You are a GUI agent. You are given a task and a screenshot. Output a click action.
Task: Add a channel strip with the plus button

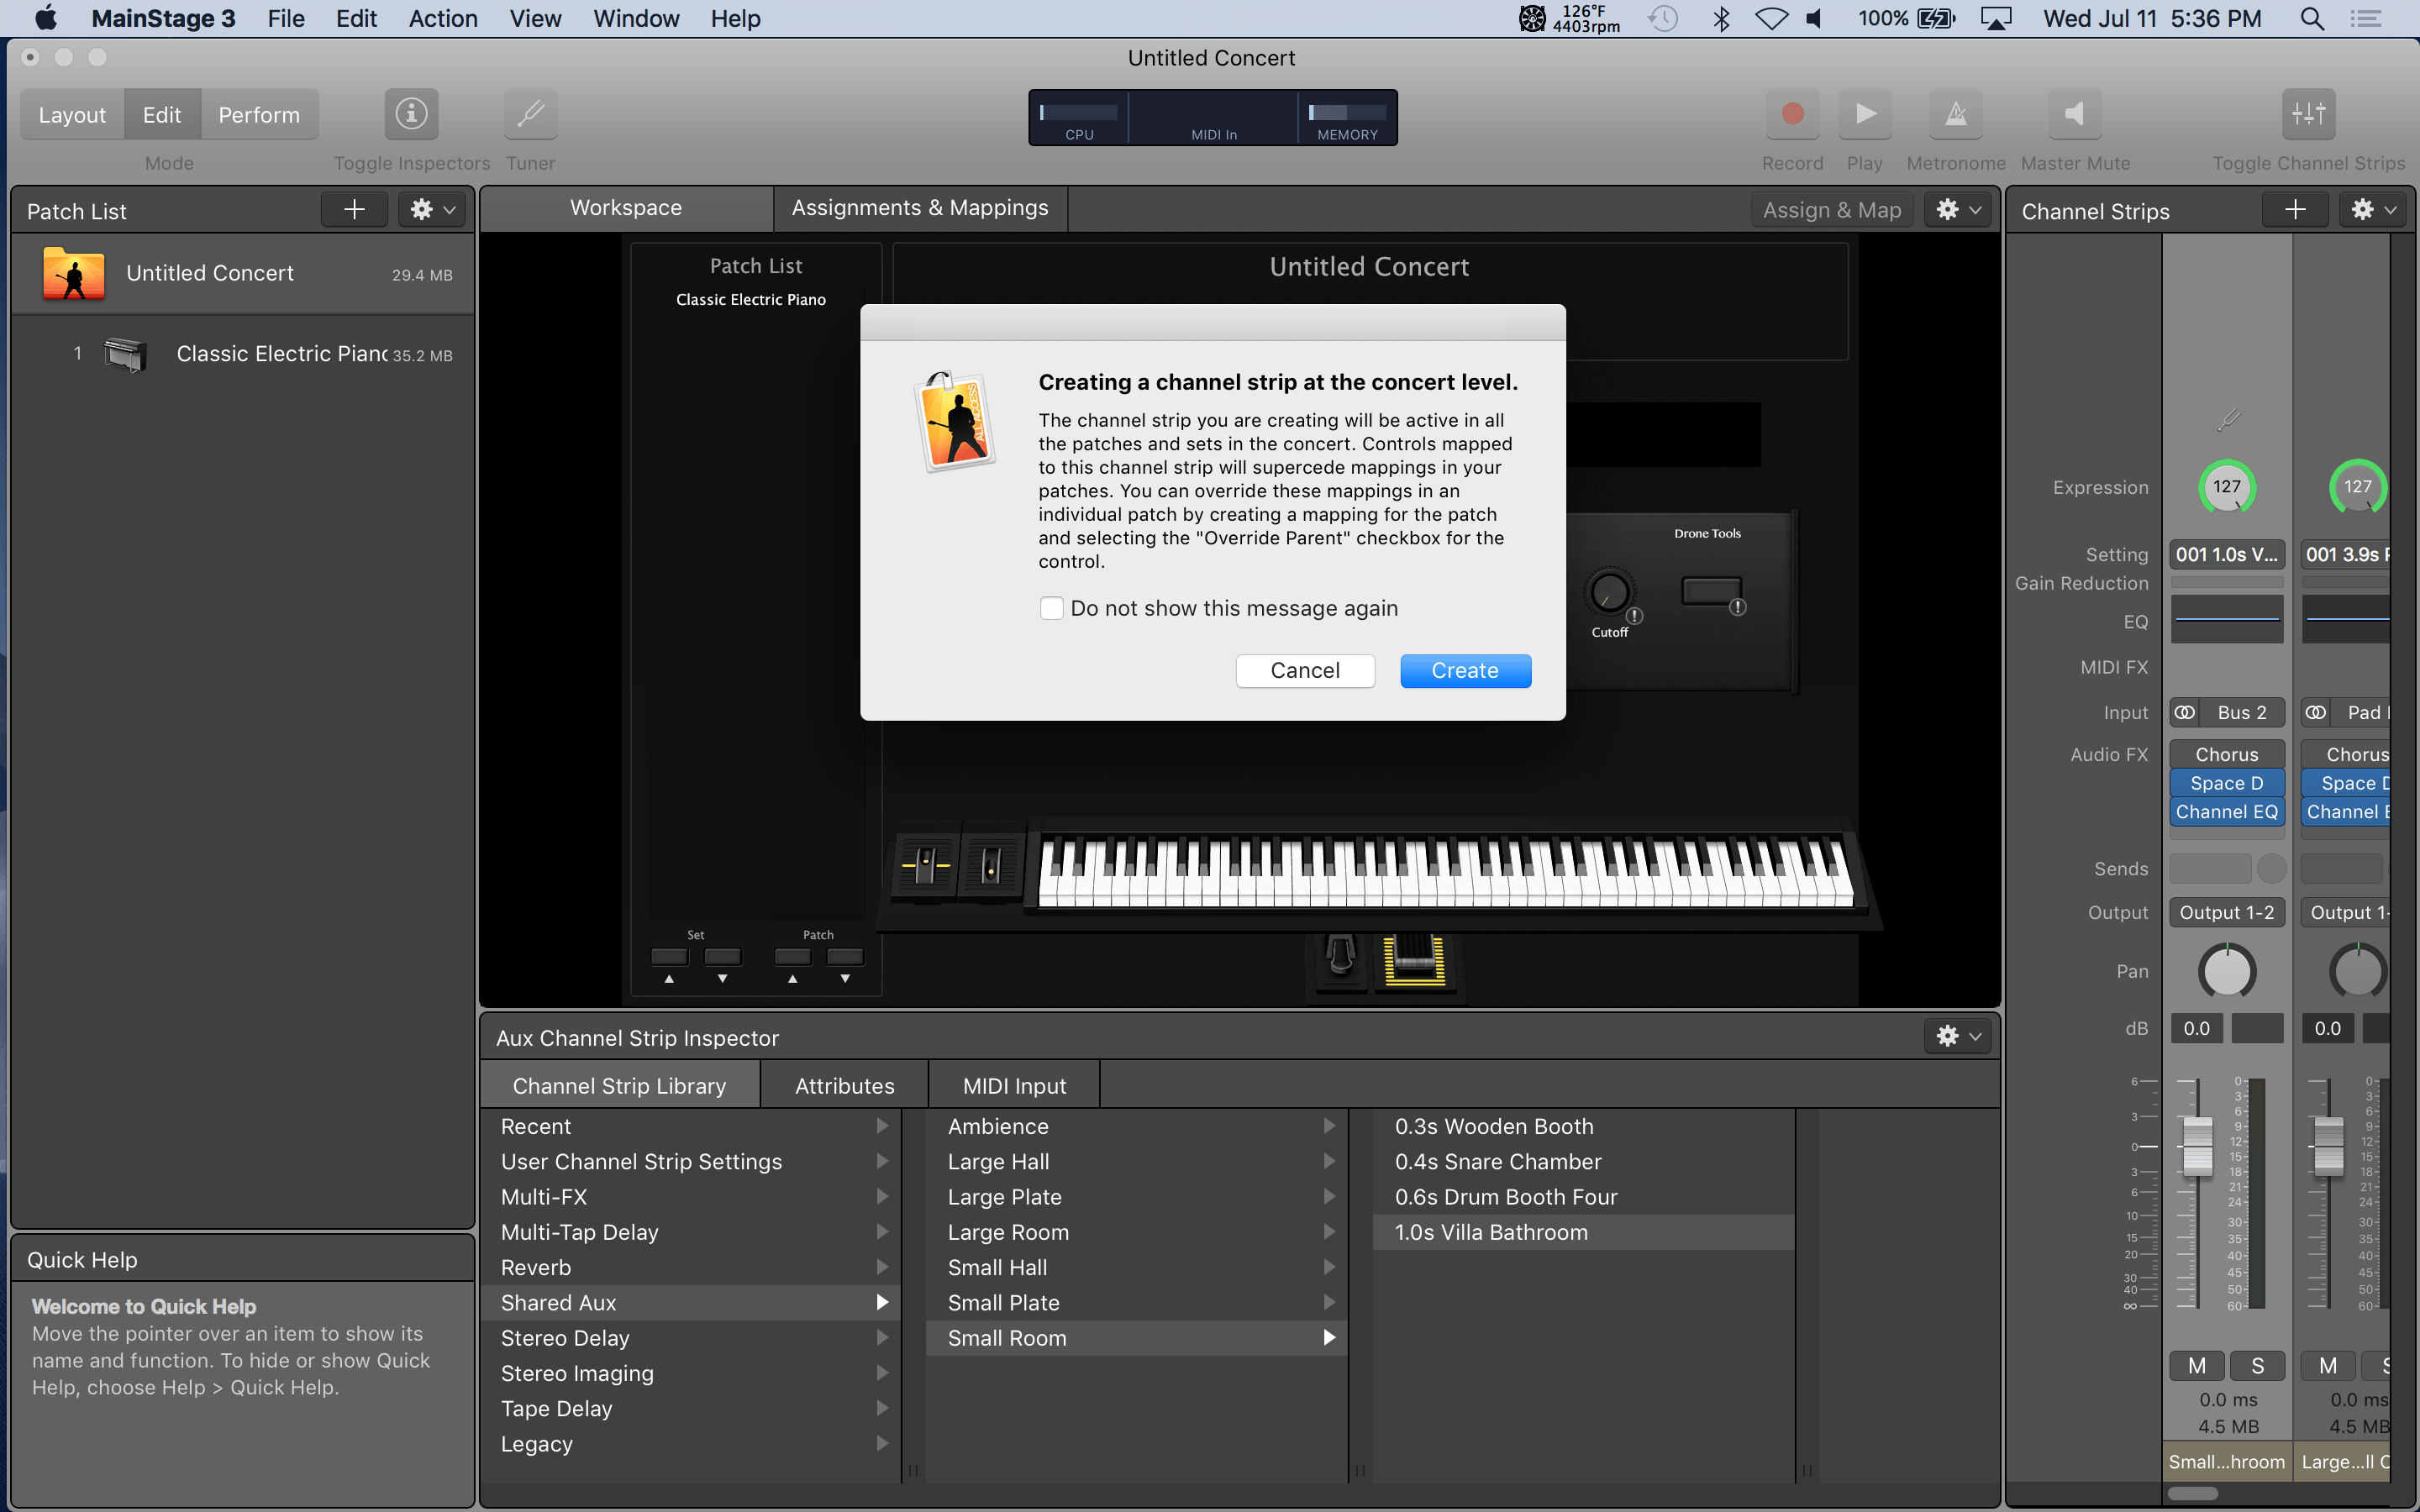2295,210
